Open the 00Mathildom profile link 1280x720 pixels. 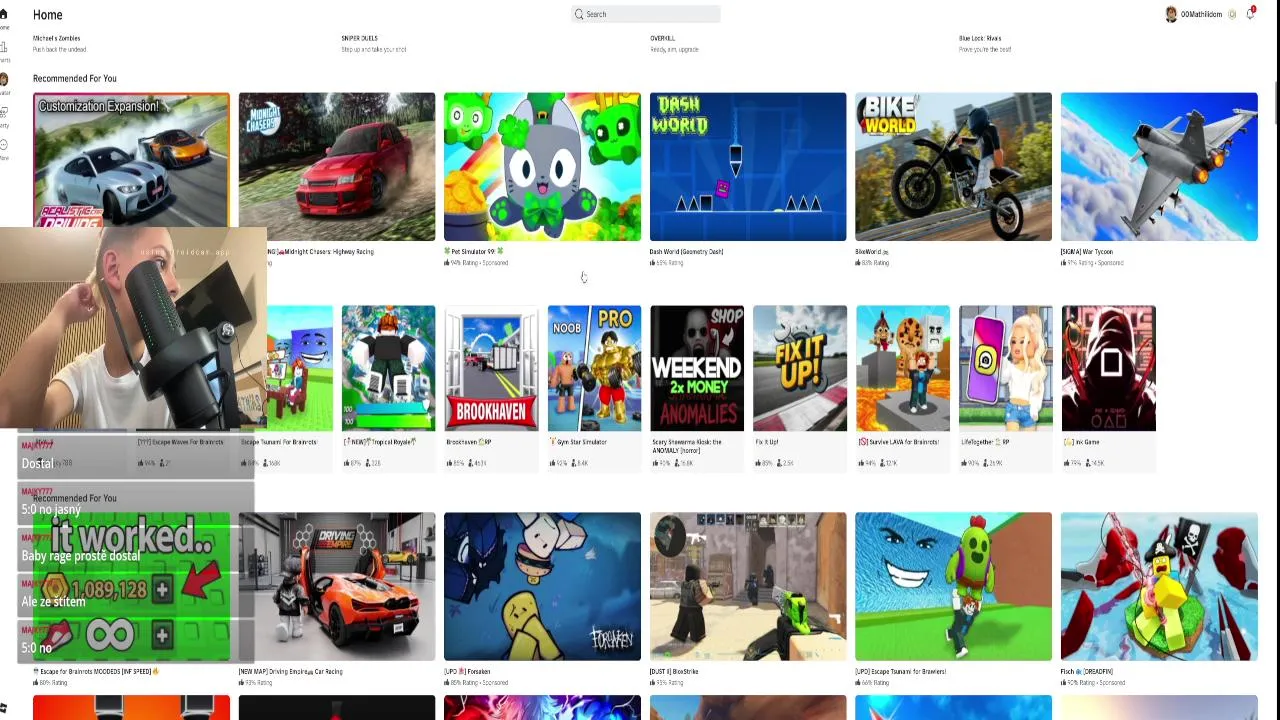[x=1201, y=14]
